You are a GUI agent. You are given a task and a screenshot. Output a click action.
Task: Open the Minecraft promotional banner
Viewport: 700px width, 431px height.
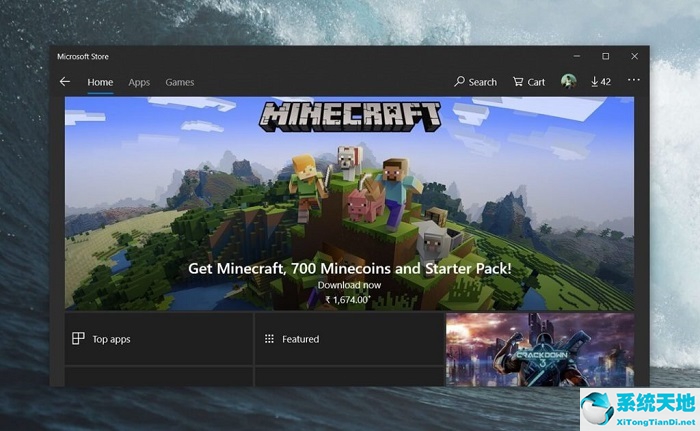point(349,203)
